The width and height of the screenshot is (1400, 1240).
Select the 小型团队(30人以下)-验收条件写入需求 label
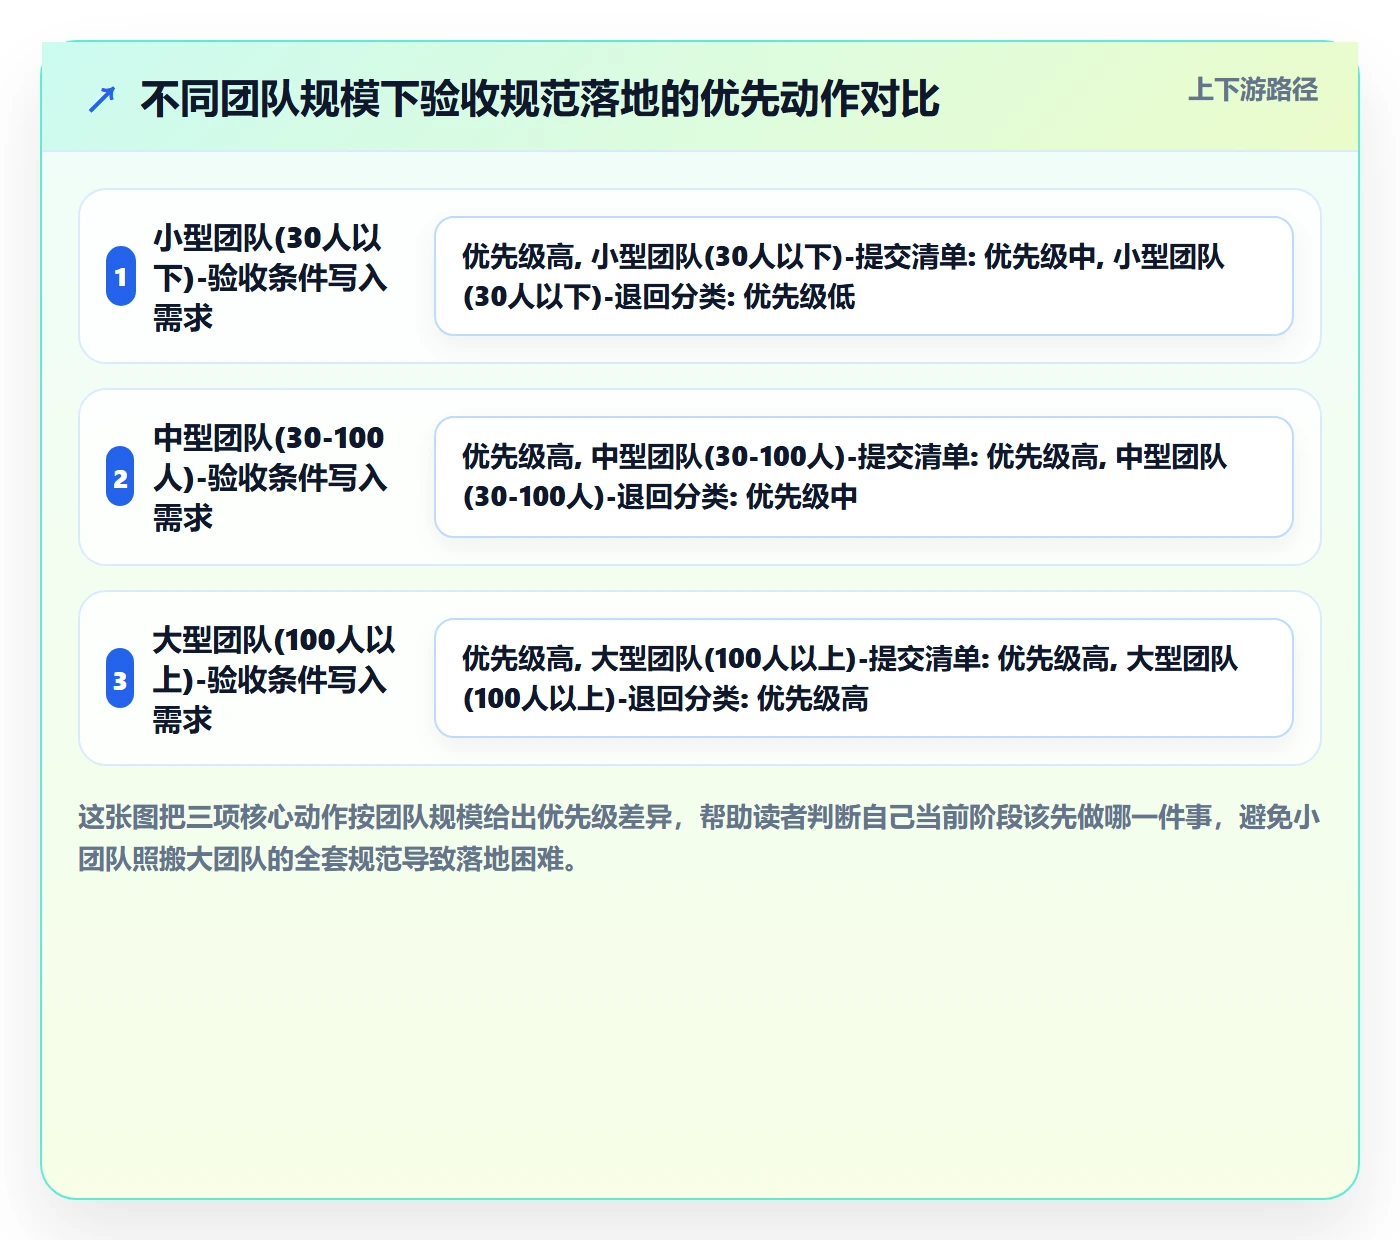(x=270, y=277)
